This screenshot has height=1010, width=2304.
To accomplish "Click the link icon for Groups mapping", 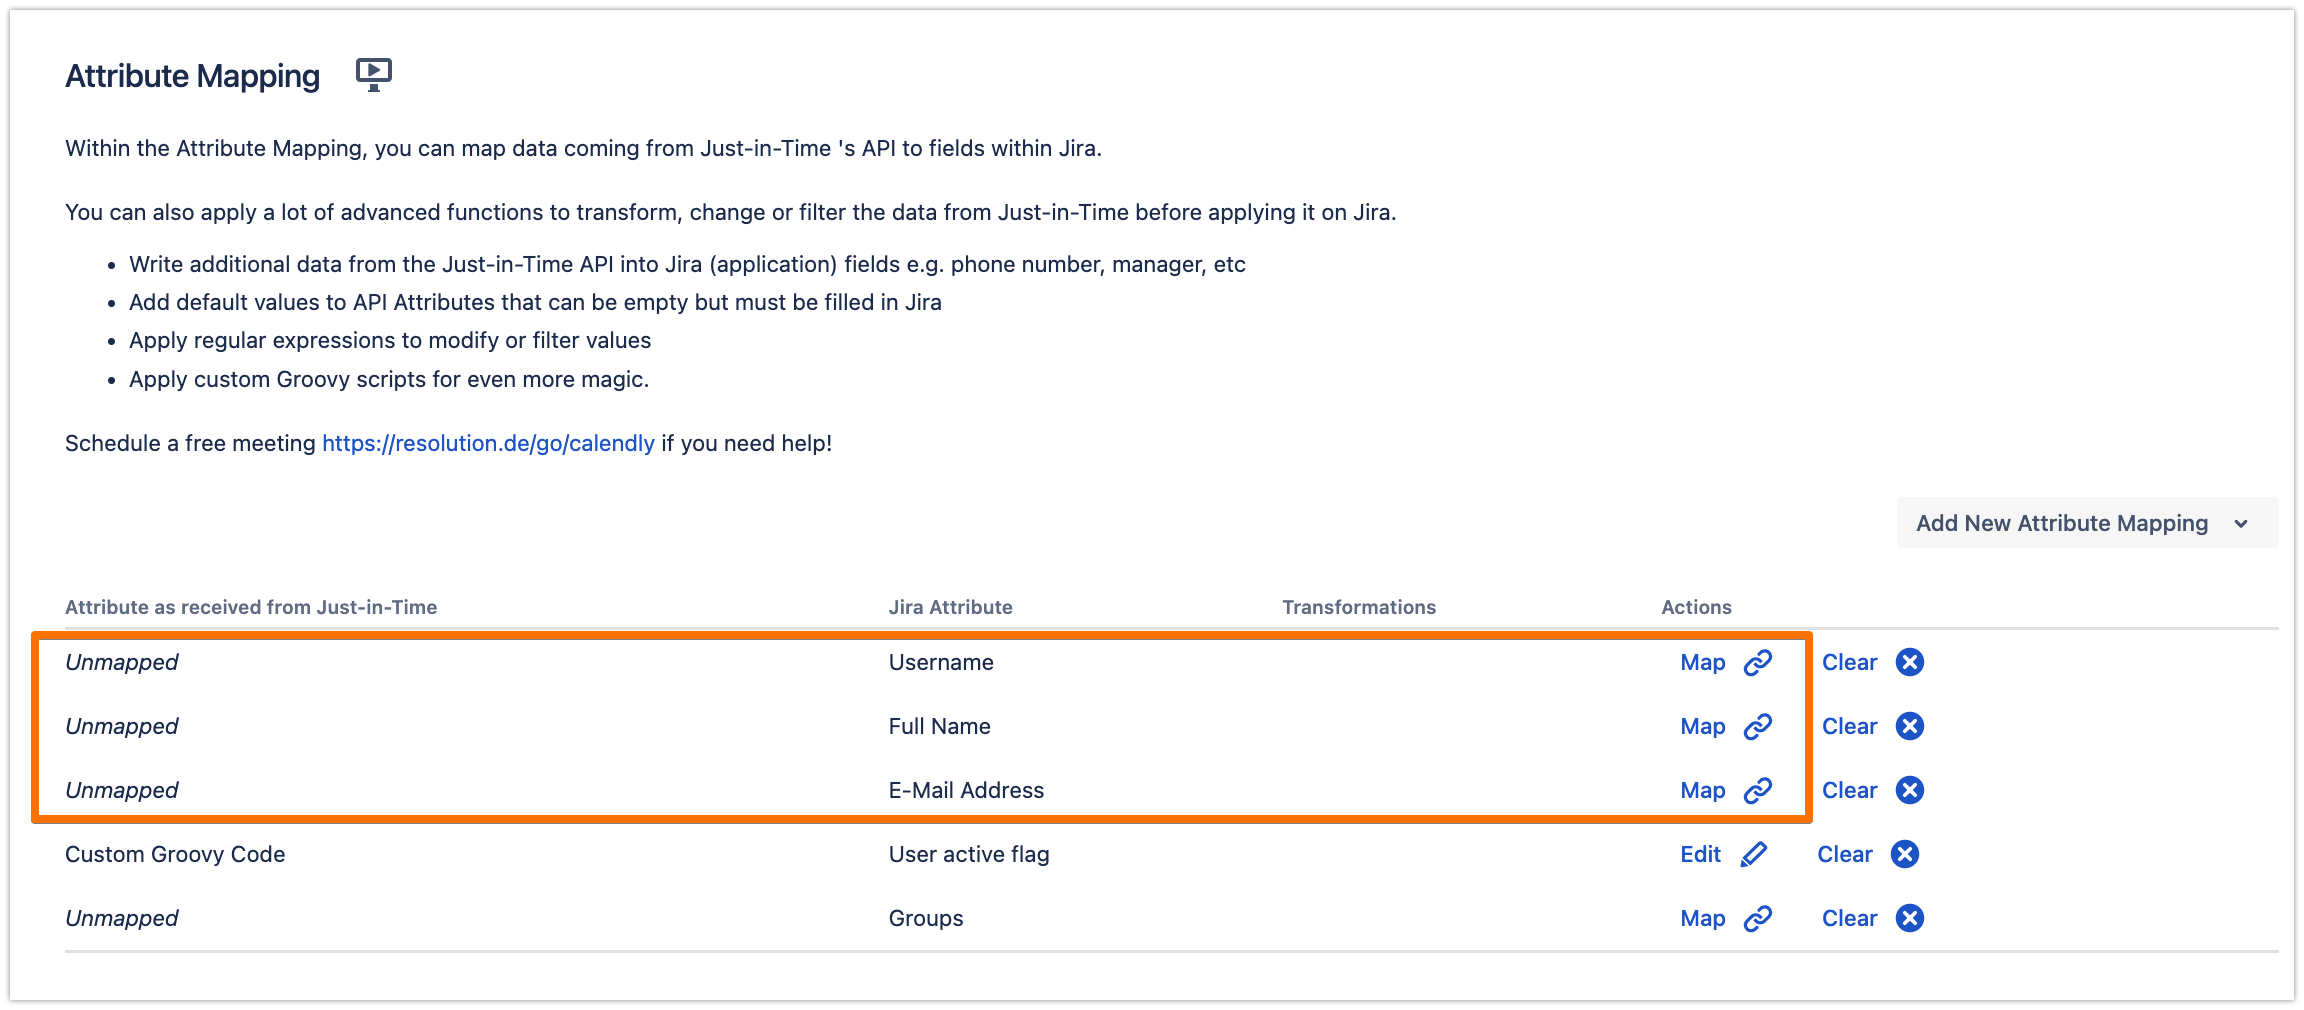I will tap(1758, 919).
